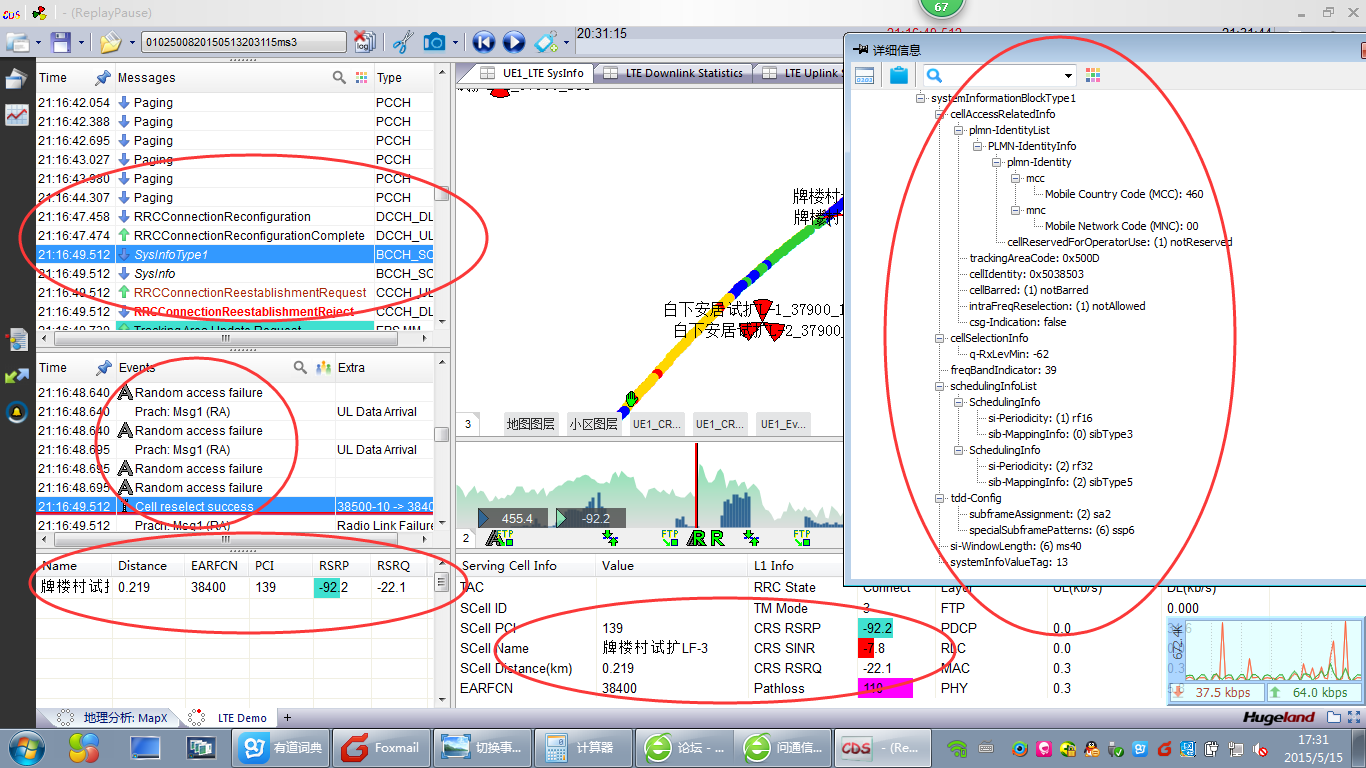Open the search dropdown in detail window
1366x768 pixels.
[1068, 76]
